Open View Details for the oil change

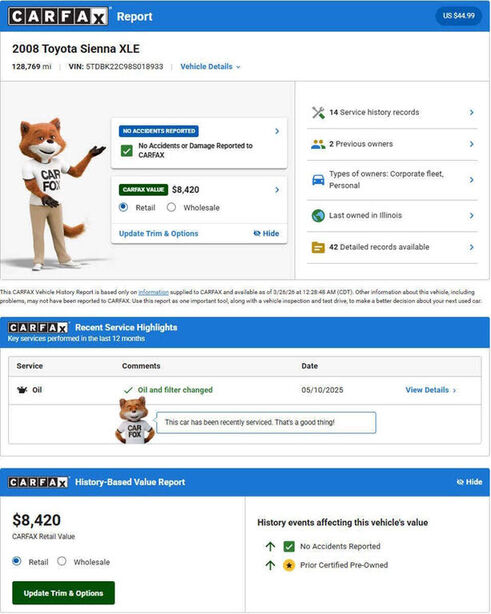(x=431, y=390)
